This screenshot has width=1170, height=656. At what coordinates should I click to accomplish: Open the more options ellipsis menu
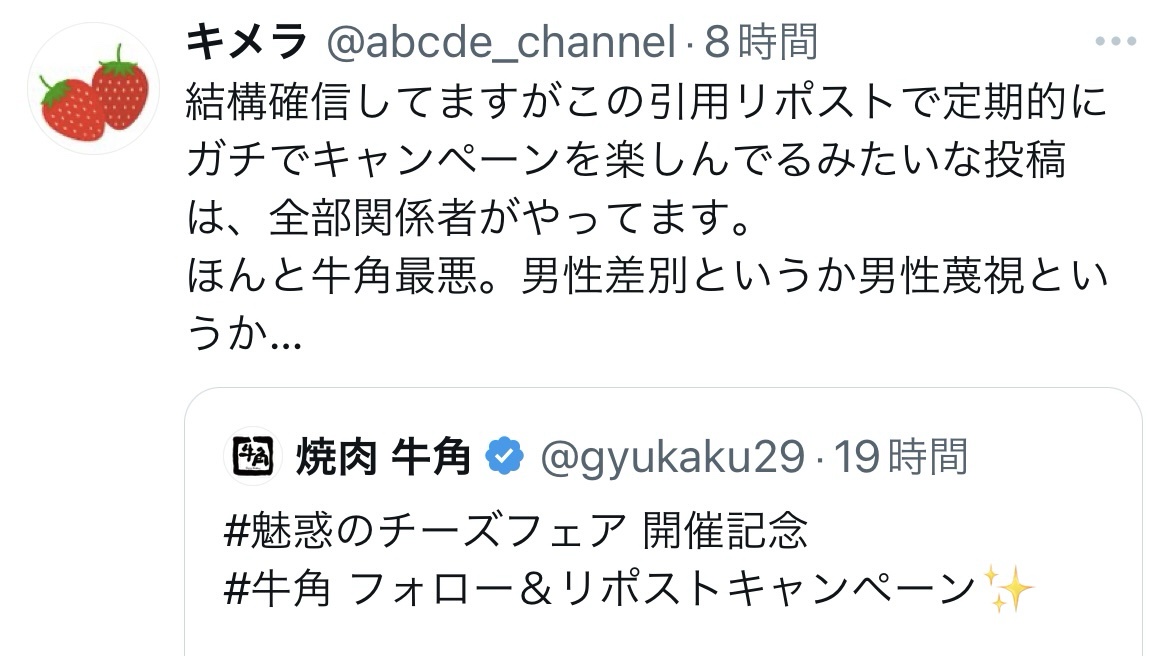pos(1116,42)
